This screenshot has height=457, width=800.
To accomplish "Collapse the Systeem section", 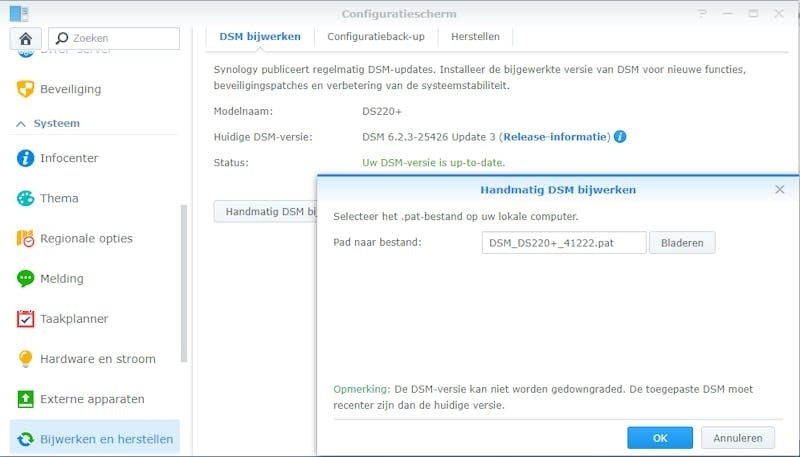I will pyautogui.click(x=21, y=123).
